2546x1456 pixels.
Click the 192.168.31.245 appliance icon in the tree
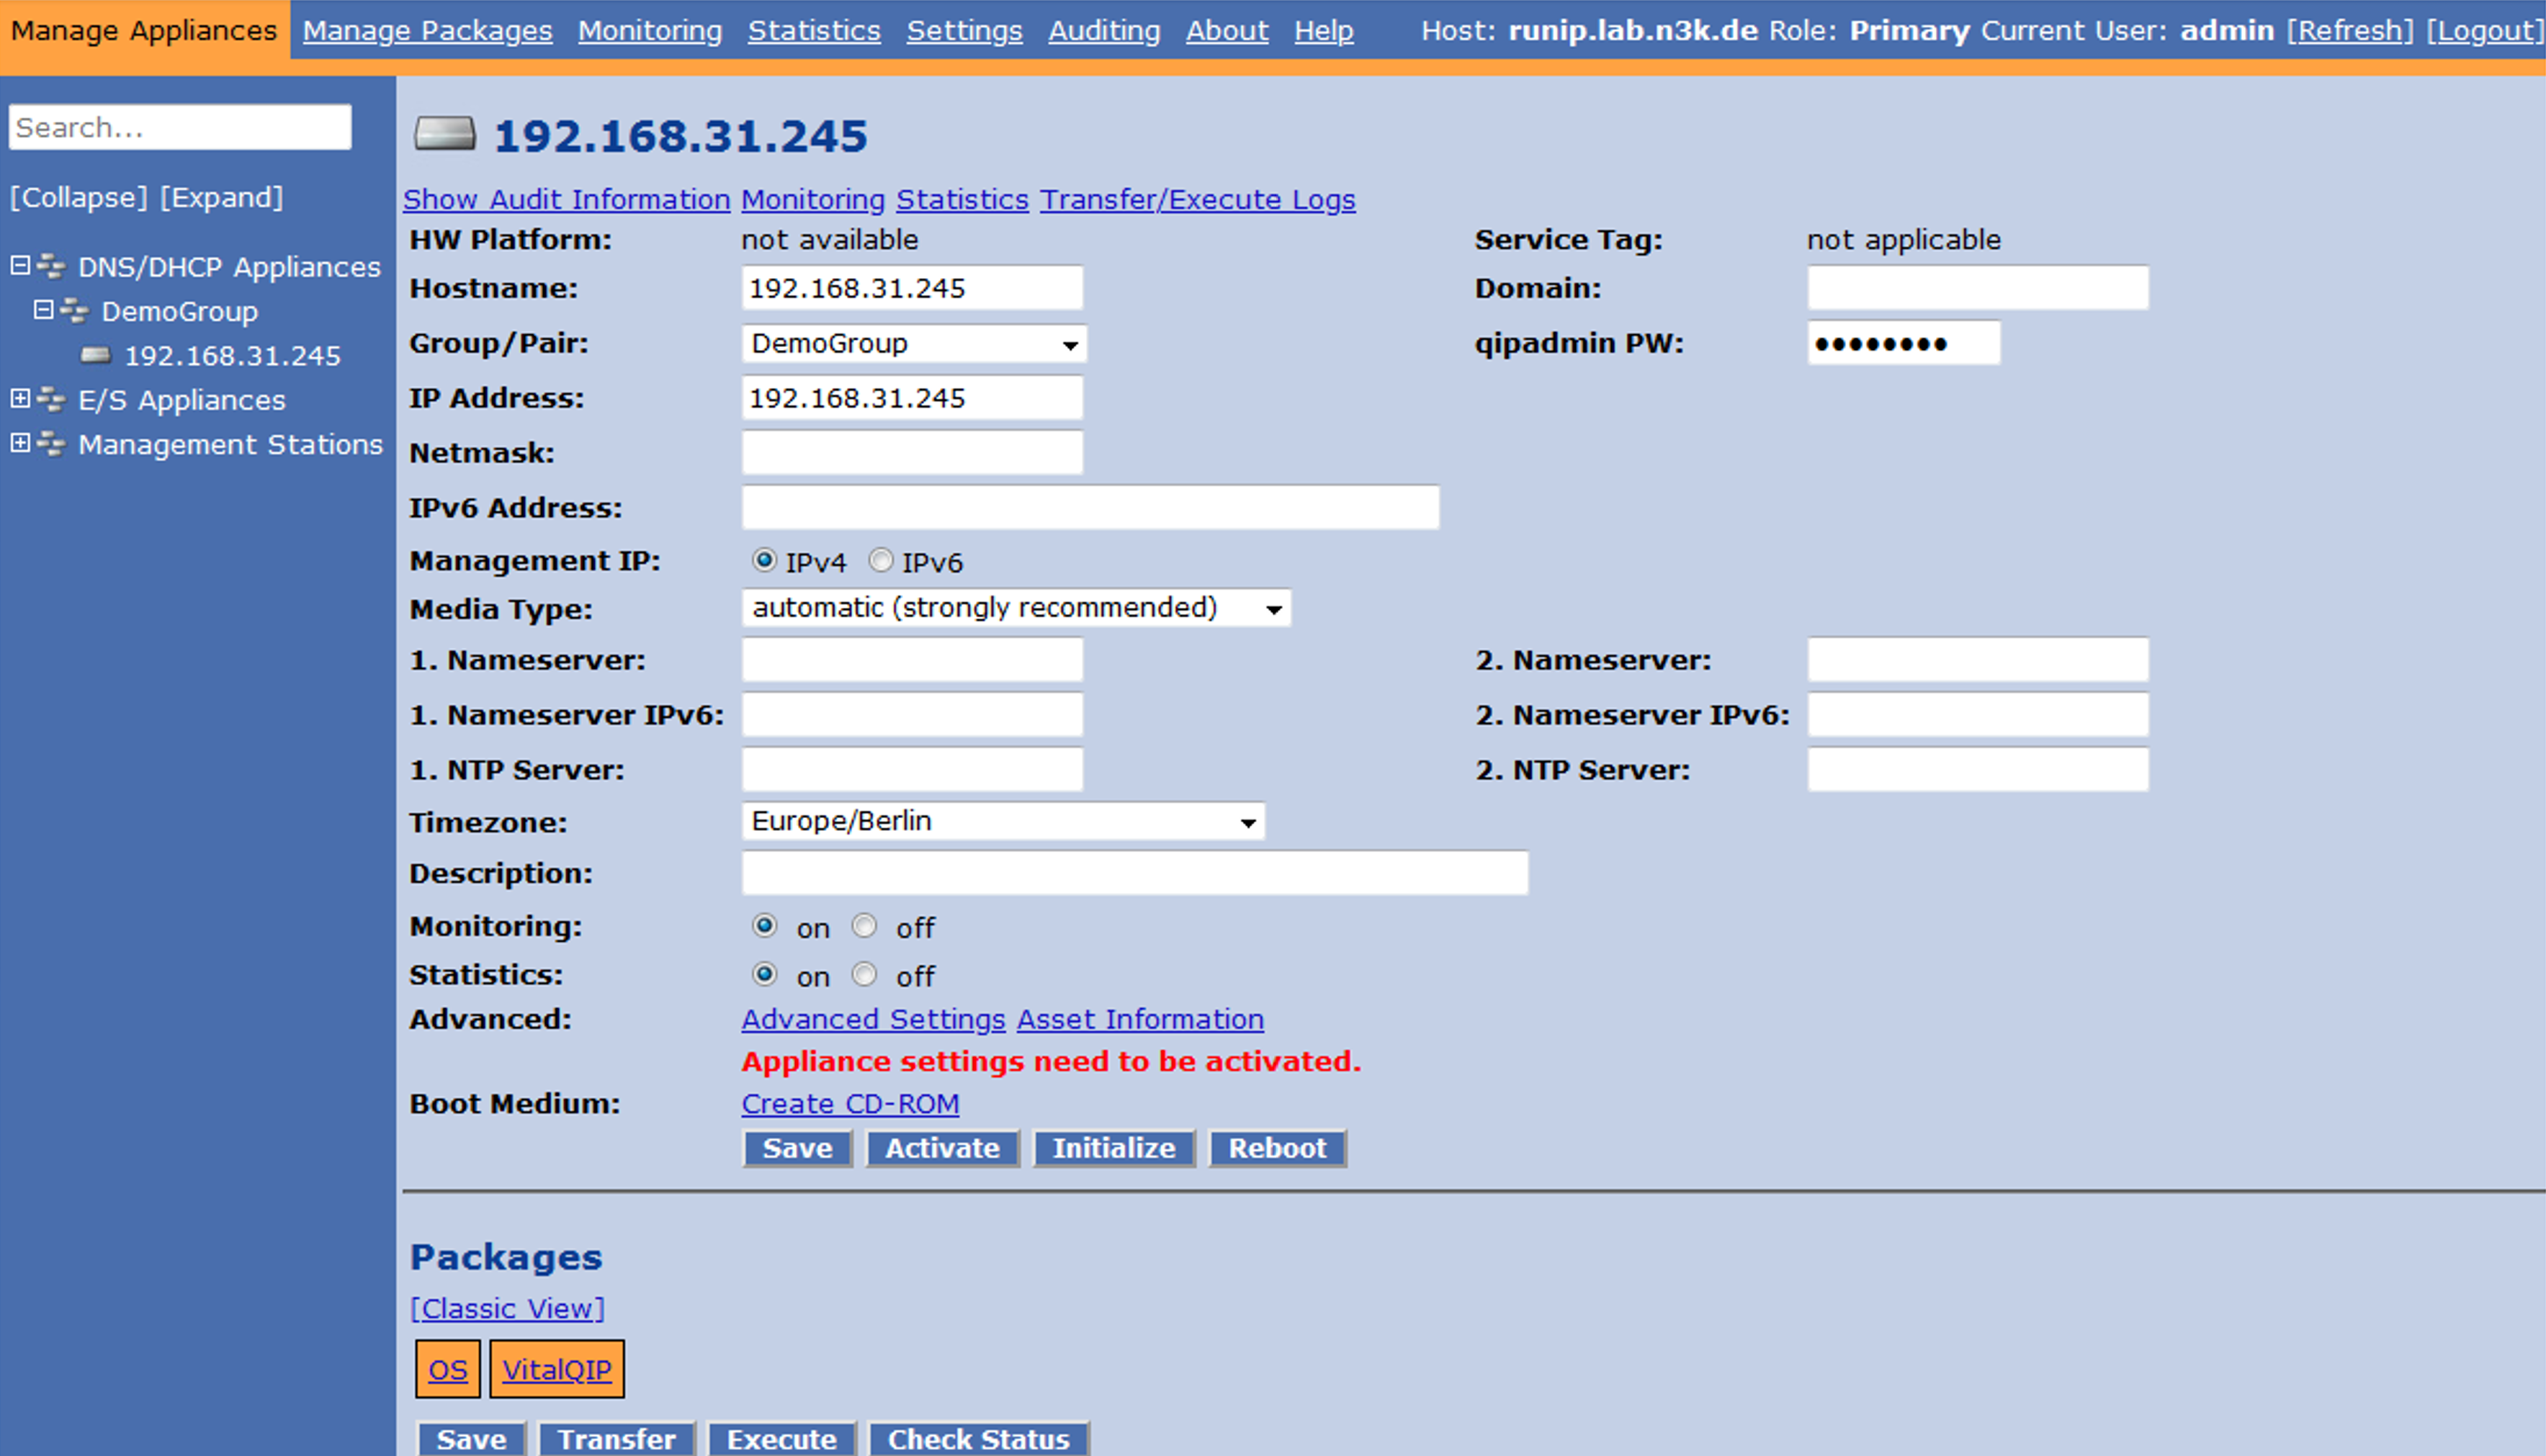point(96,355)
